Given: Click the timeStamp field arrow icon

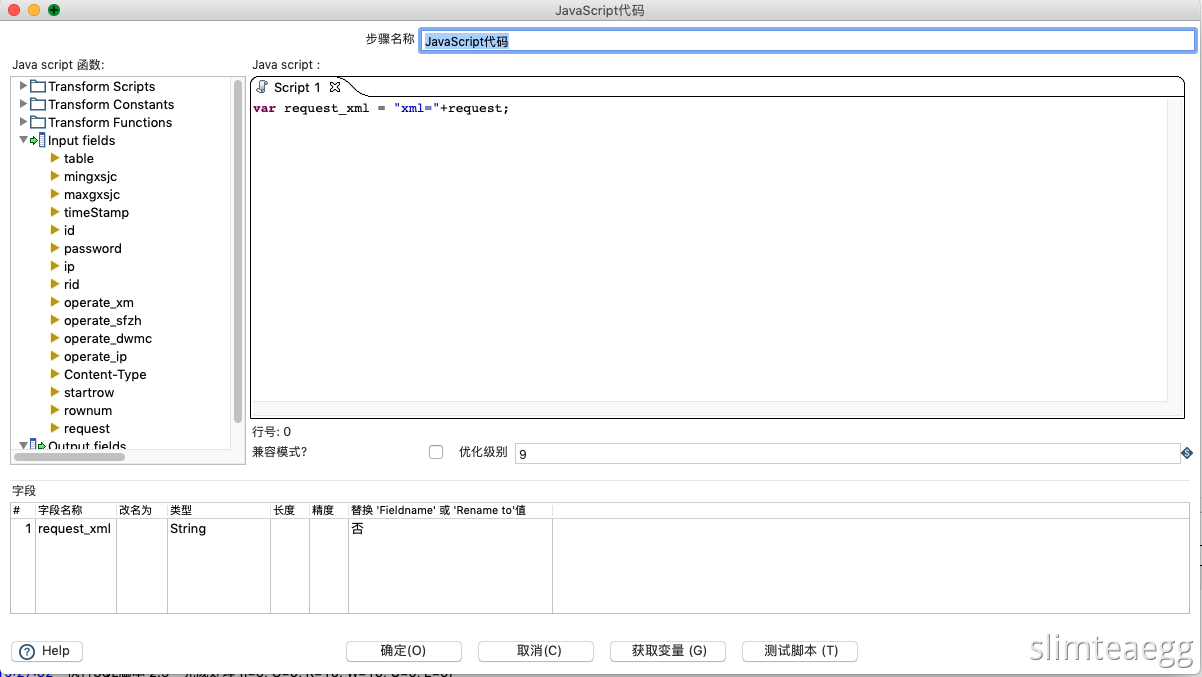Looking at the screenshot, I should tap(55, 212).
